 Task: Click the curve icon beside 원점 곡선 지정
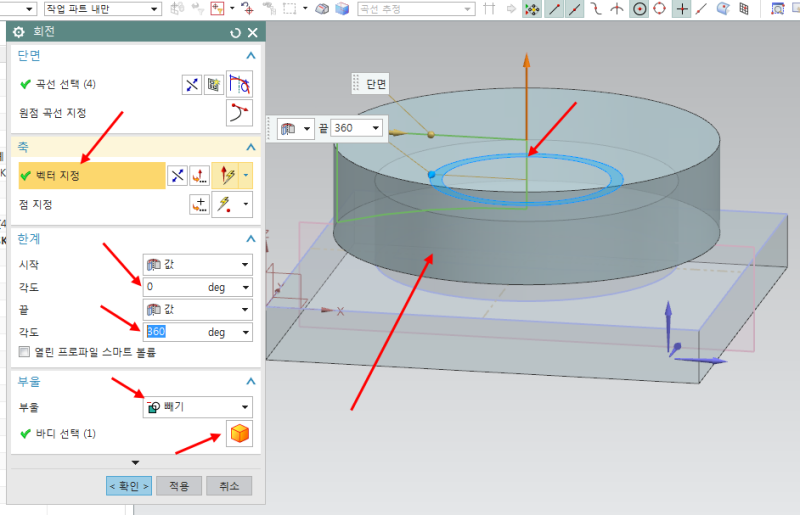pyautogui.click(x=239, y=113)
